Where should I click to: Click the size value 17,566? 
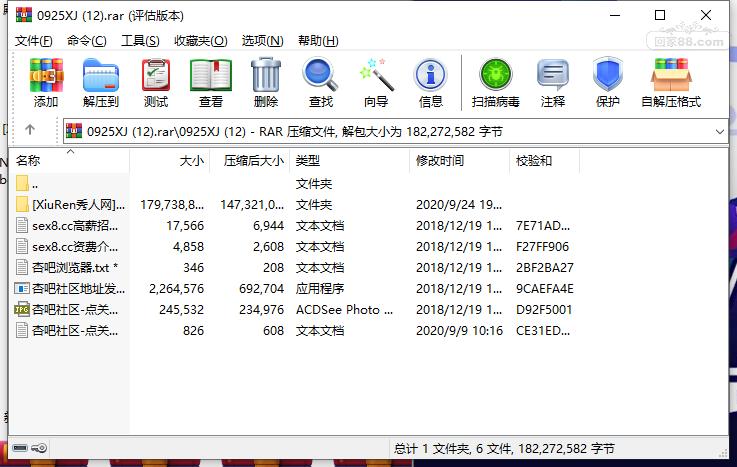pyautogui.click(x=185, y=226)
